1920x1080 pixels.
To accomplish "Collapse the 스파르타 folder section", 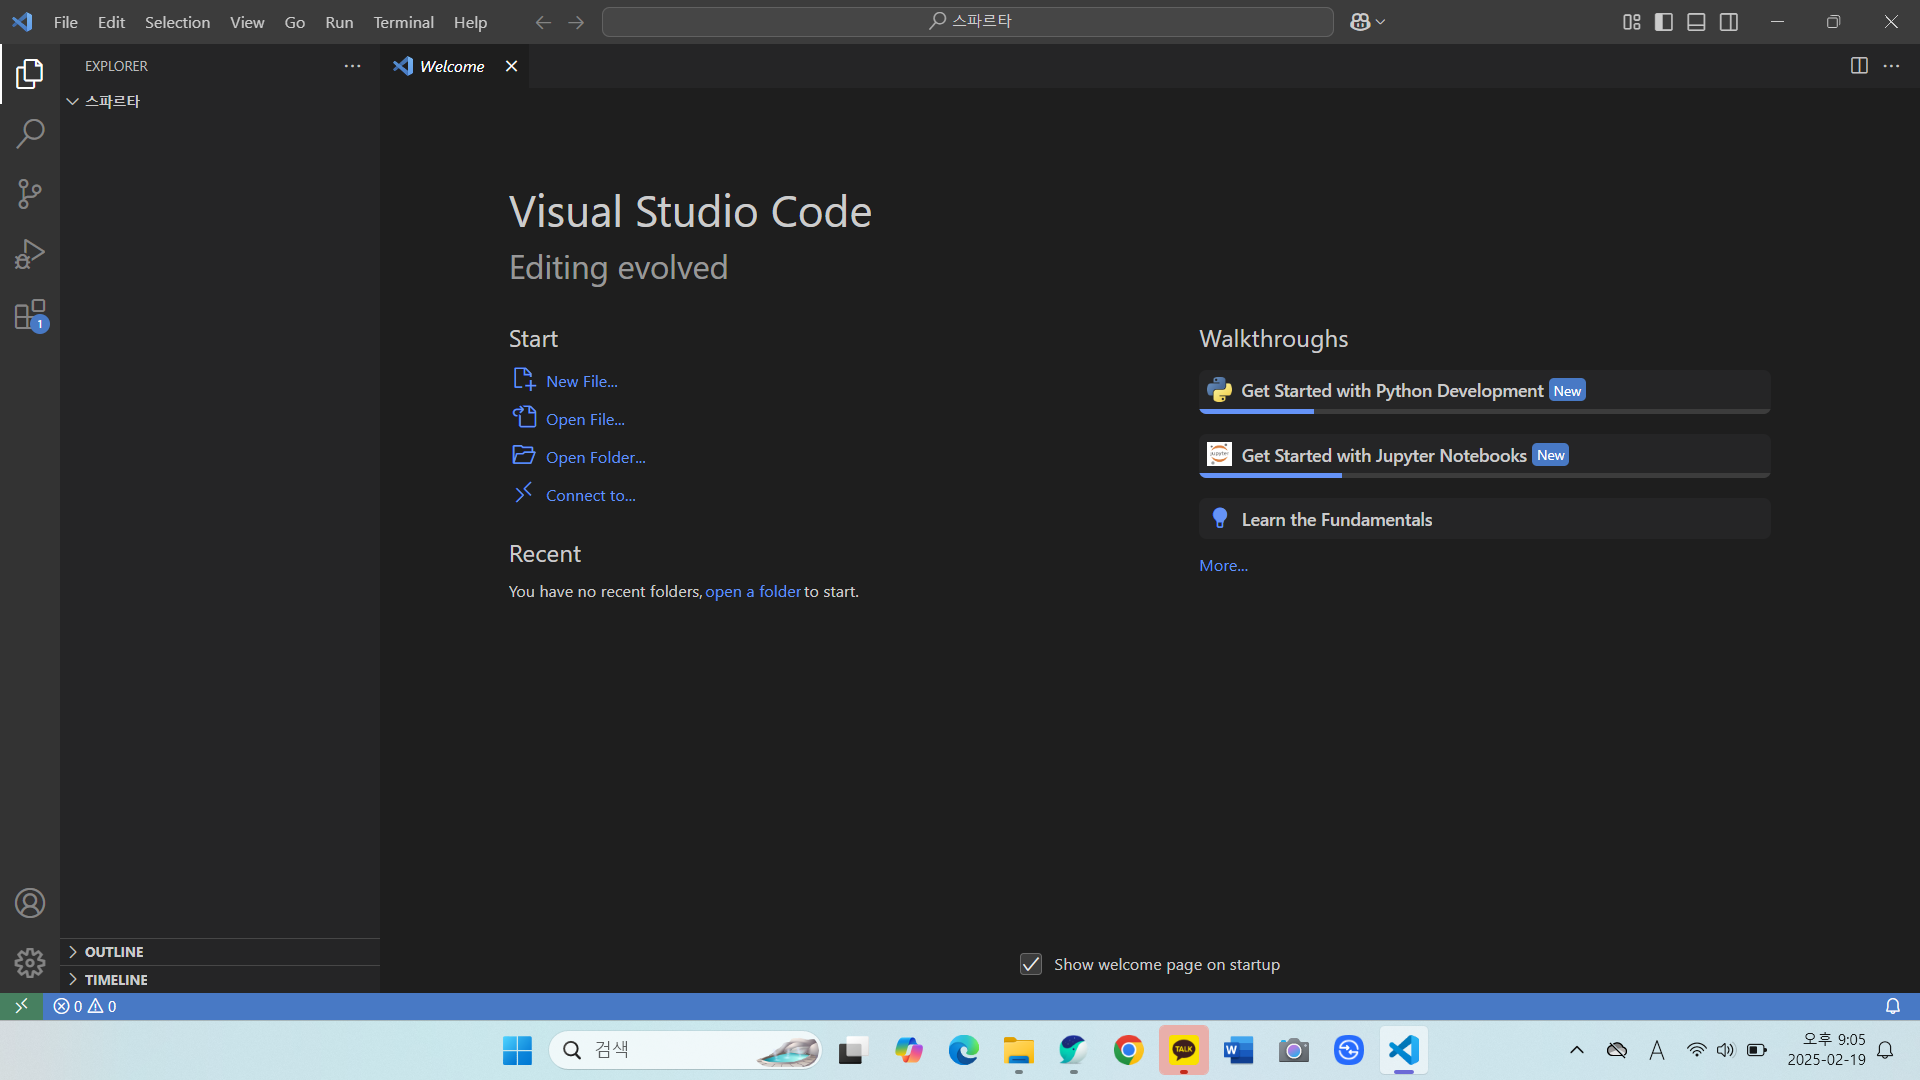I will point(220,101).
